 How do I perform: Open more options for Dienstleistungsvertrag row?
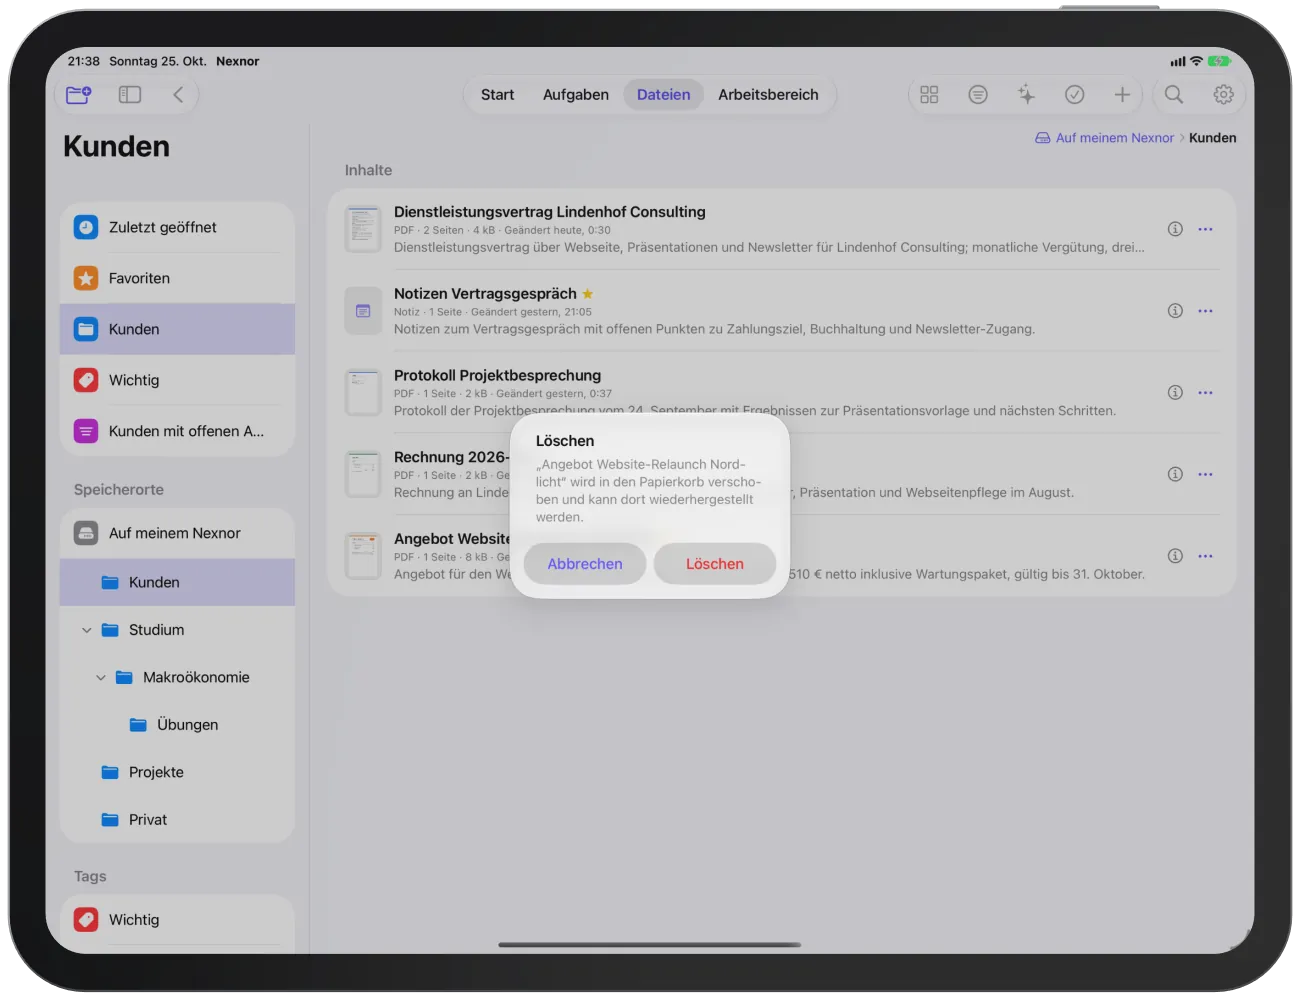click(1205, 229)
